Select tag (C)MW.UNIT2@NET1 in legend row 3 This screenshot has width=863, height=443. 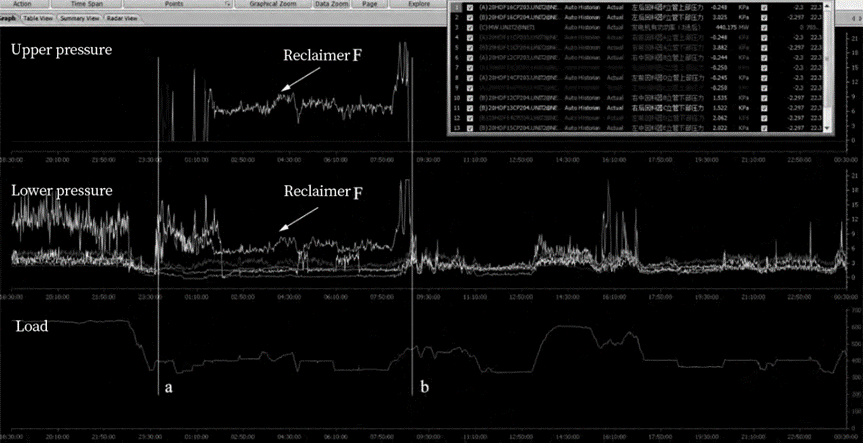point(506,28)
